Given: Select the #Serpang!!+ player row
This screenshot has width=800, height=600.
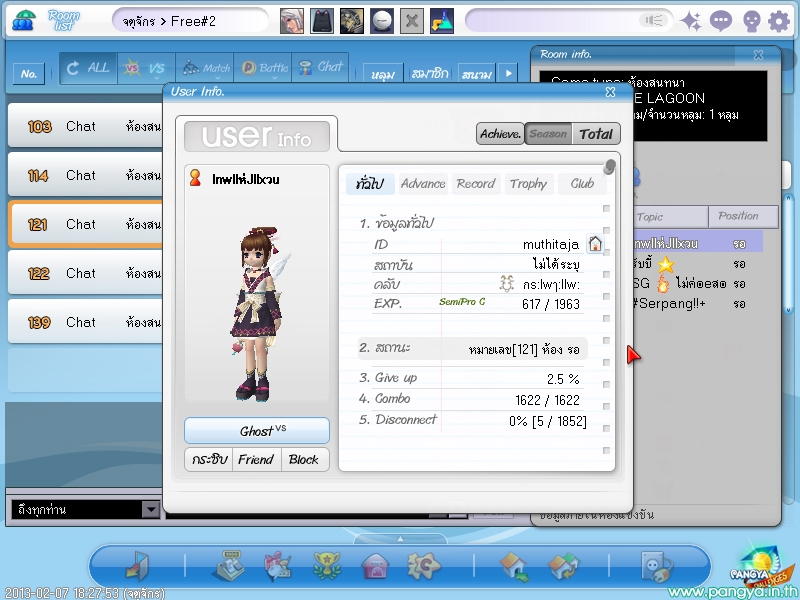Looking at the screenshot, I should click(x=697, y=304).
